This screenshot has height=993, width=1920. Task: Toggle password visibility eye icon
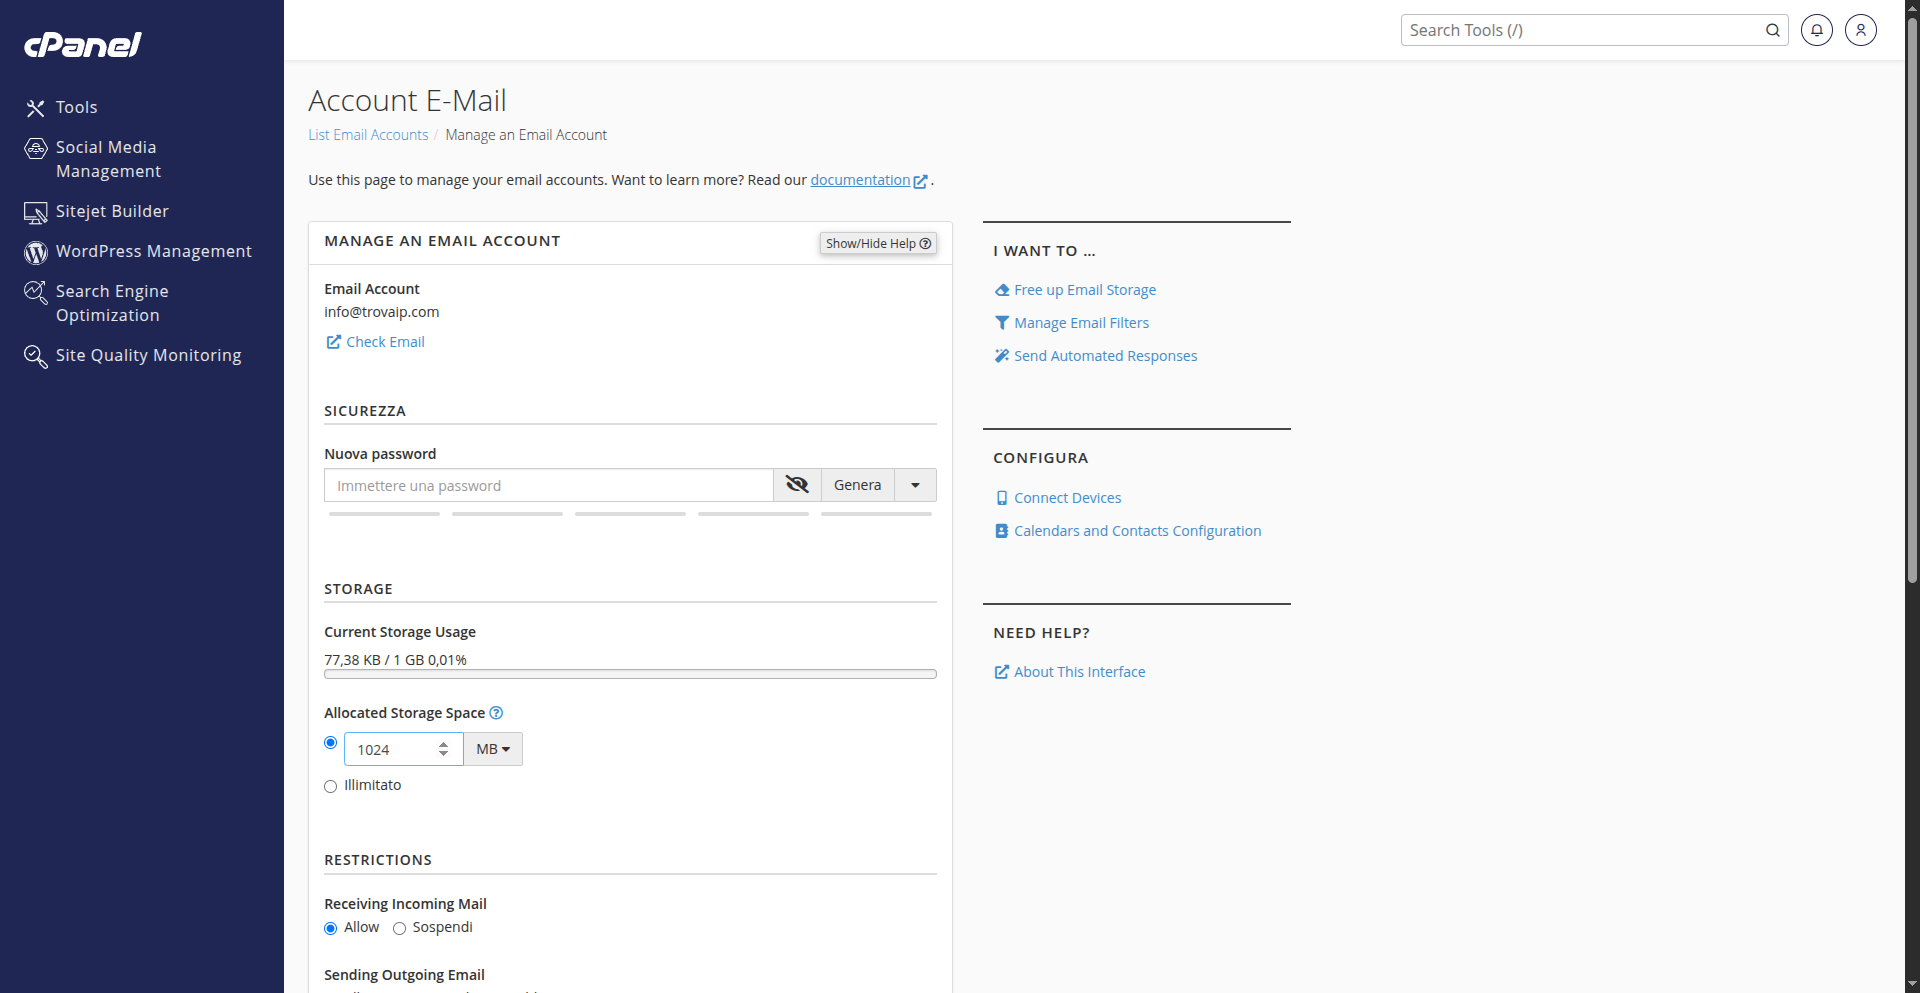point(797,485)
